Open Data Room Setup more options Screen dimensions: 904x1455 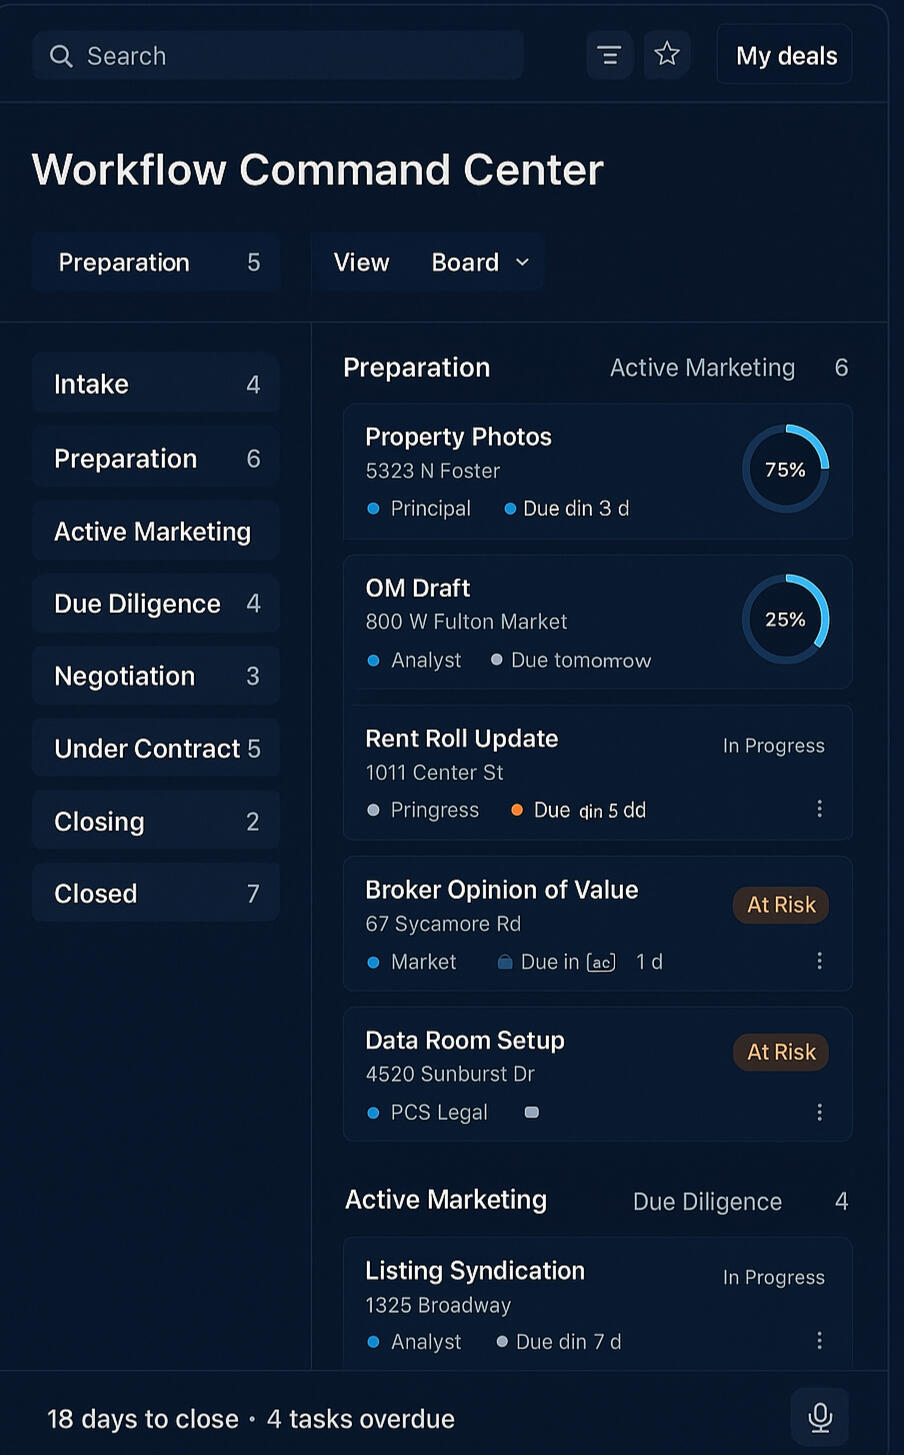pyautogui.click(x=819, y=1112)
